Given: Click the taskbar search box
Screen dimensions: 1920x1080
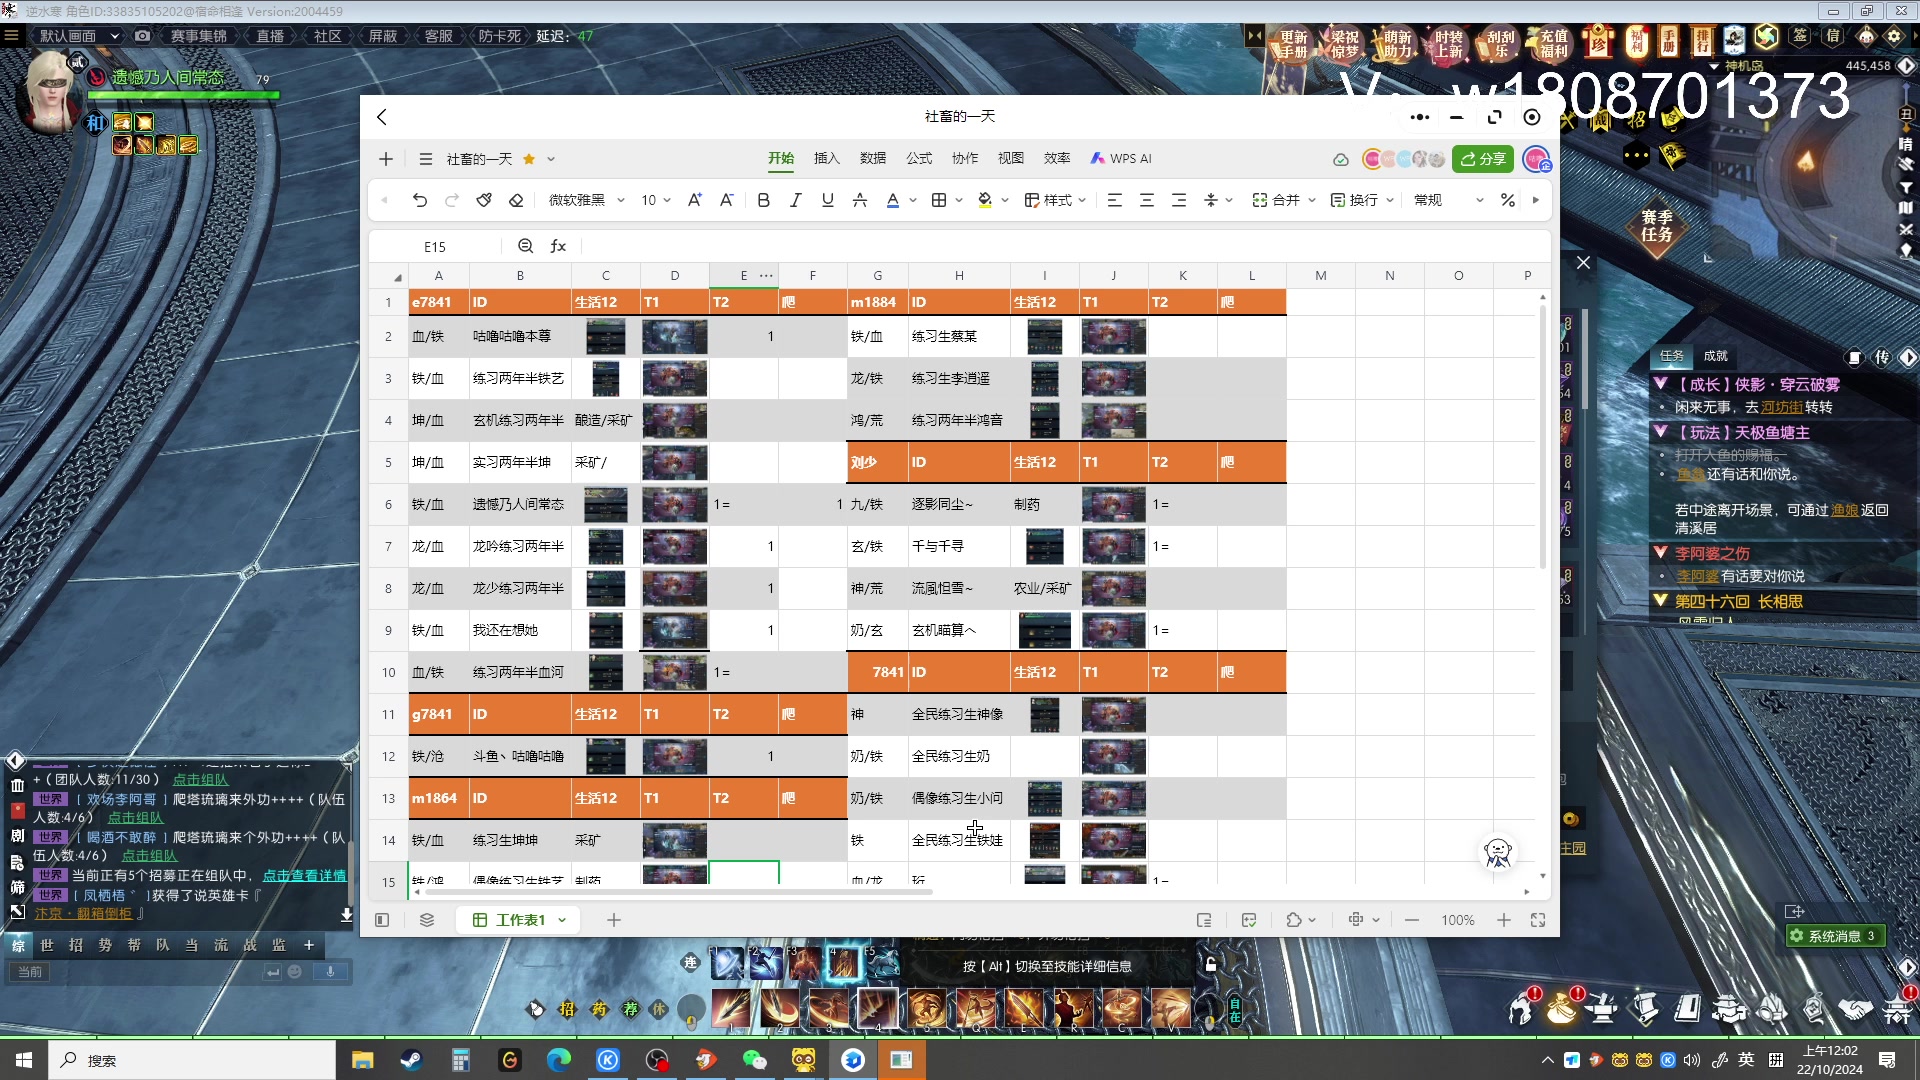Looking at the screenshot, I should (x=193, y=1060).
